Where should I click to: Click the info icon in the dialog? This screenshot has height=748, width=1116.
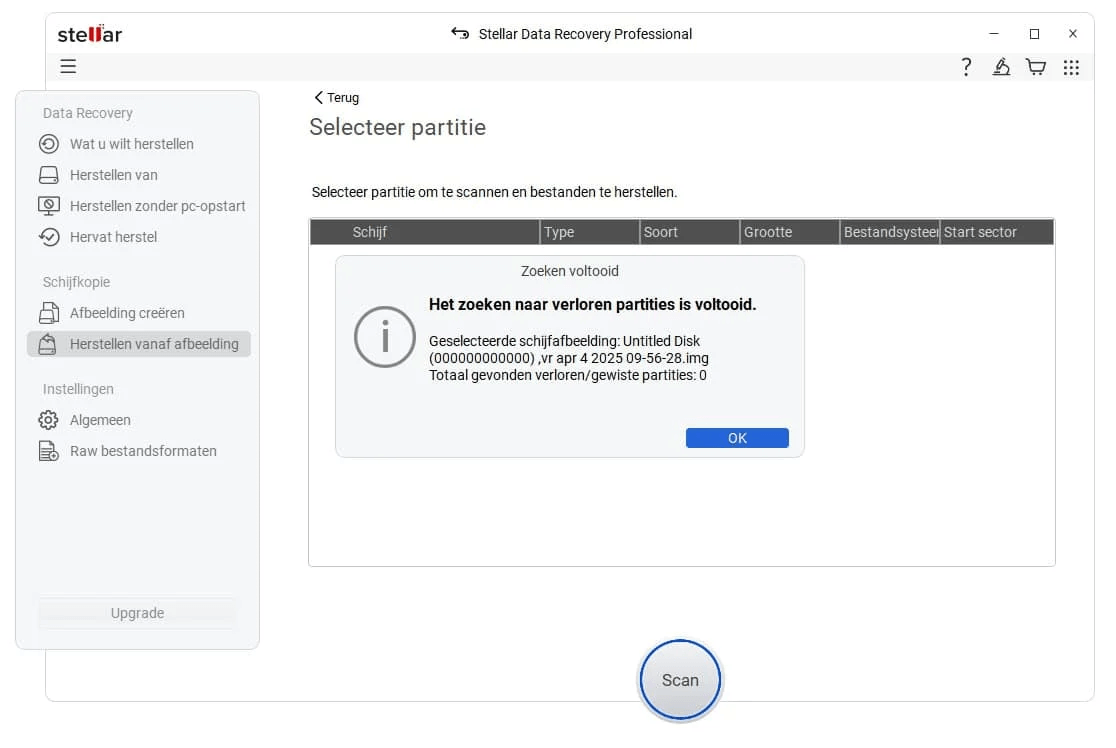[x=385, y=337]
